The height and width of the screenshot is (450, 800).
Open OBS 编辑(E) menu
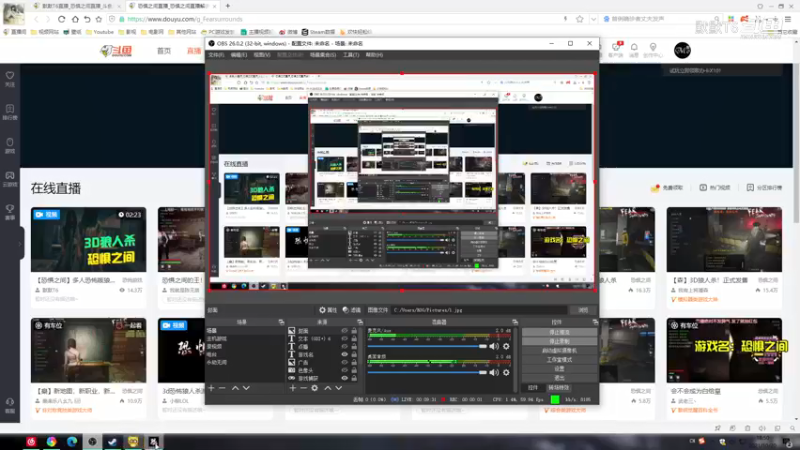click(238, 55)
